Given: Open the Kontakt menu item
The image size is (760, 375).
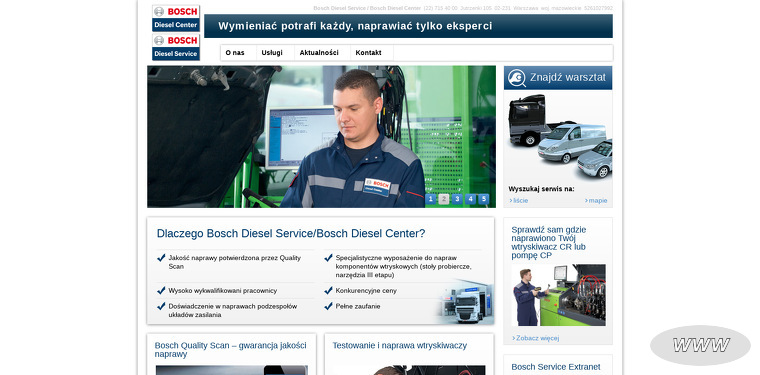Looking at the screenshot, I should point(368,53).
